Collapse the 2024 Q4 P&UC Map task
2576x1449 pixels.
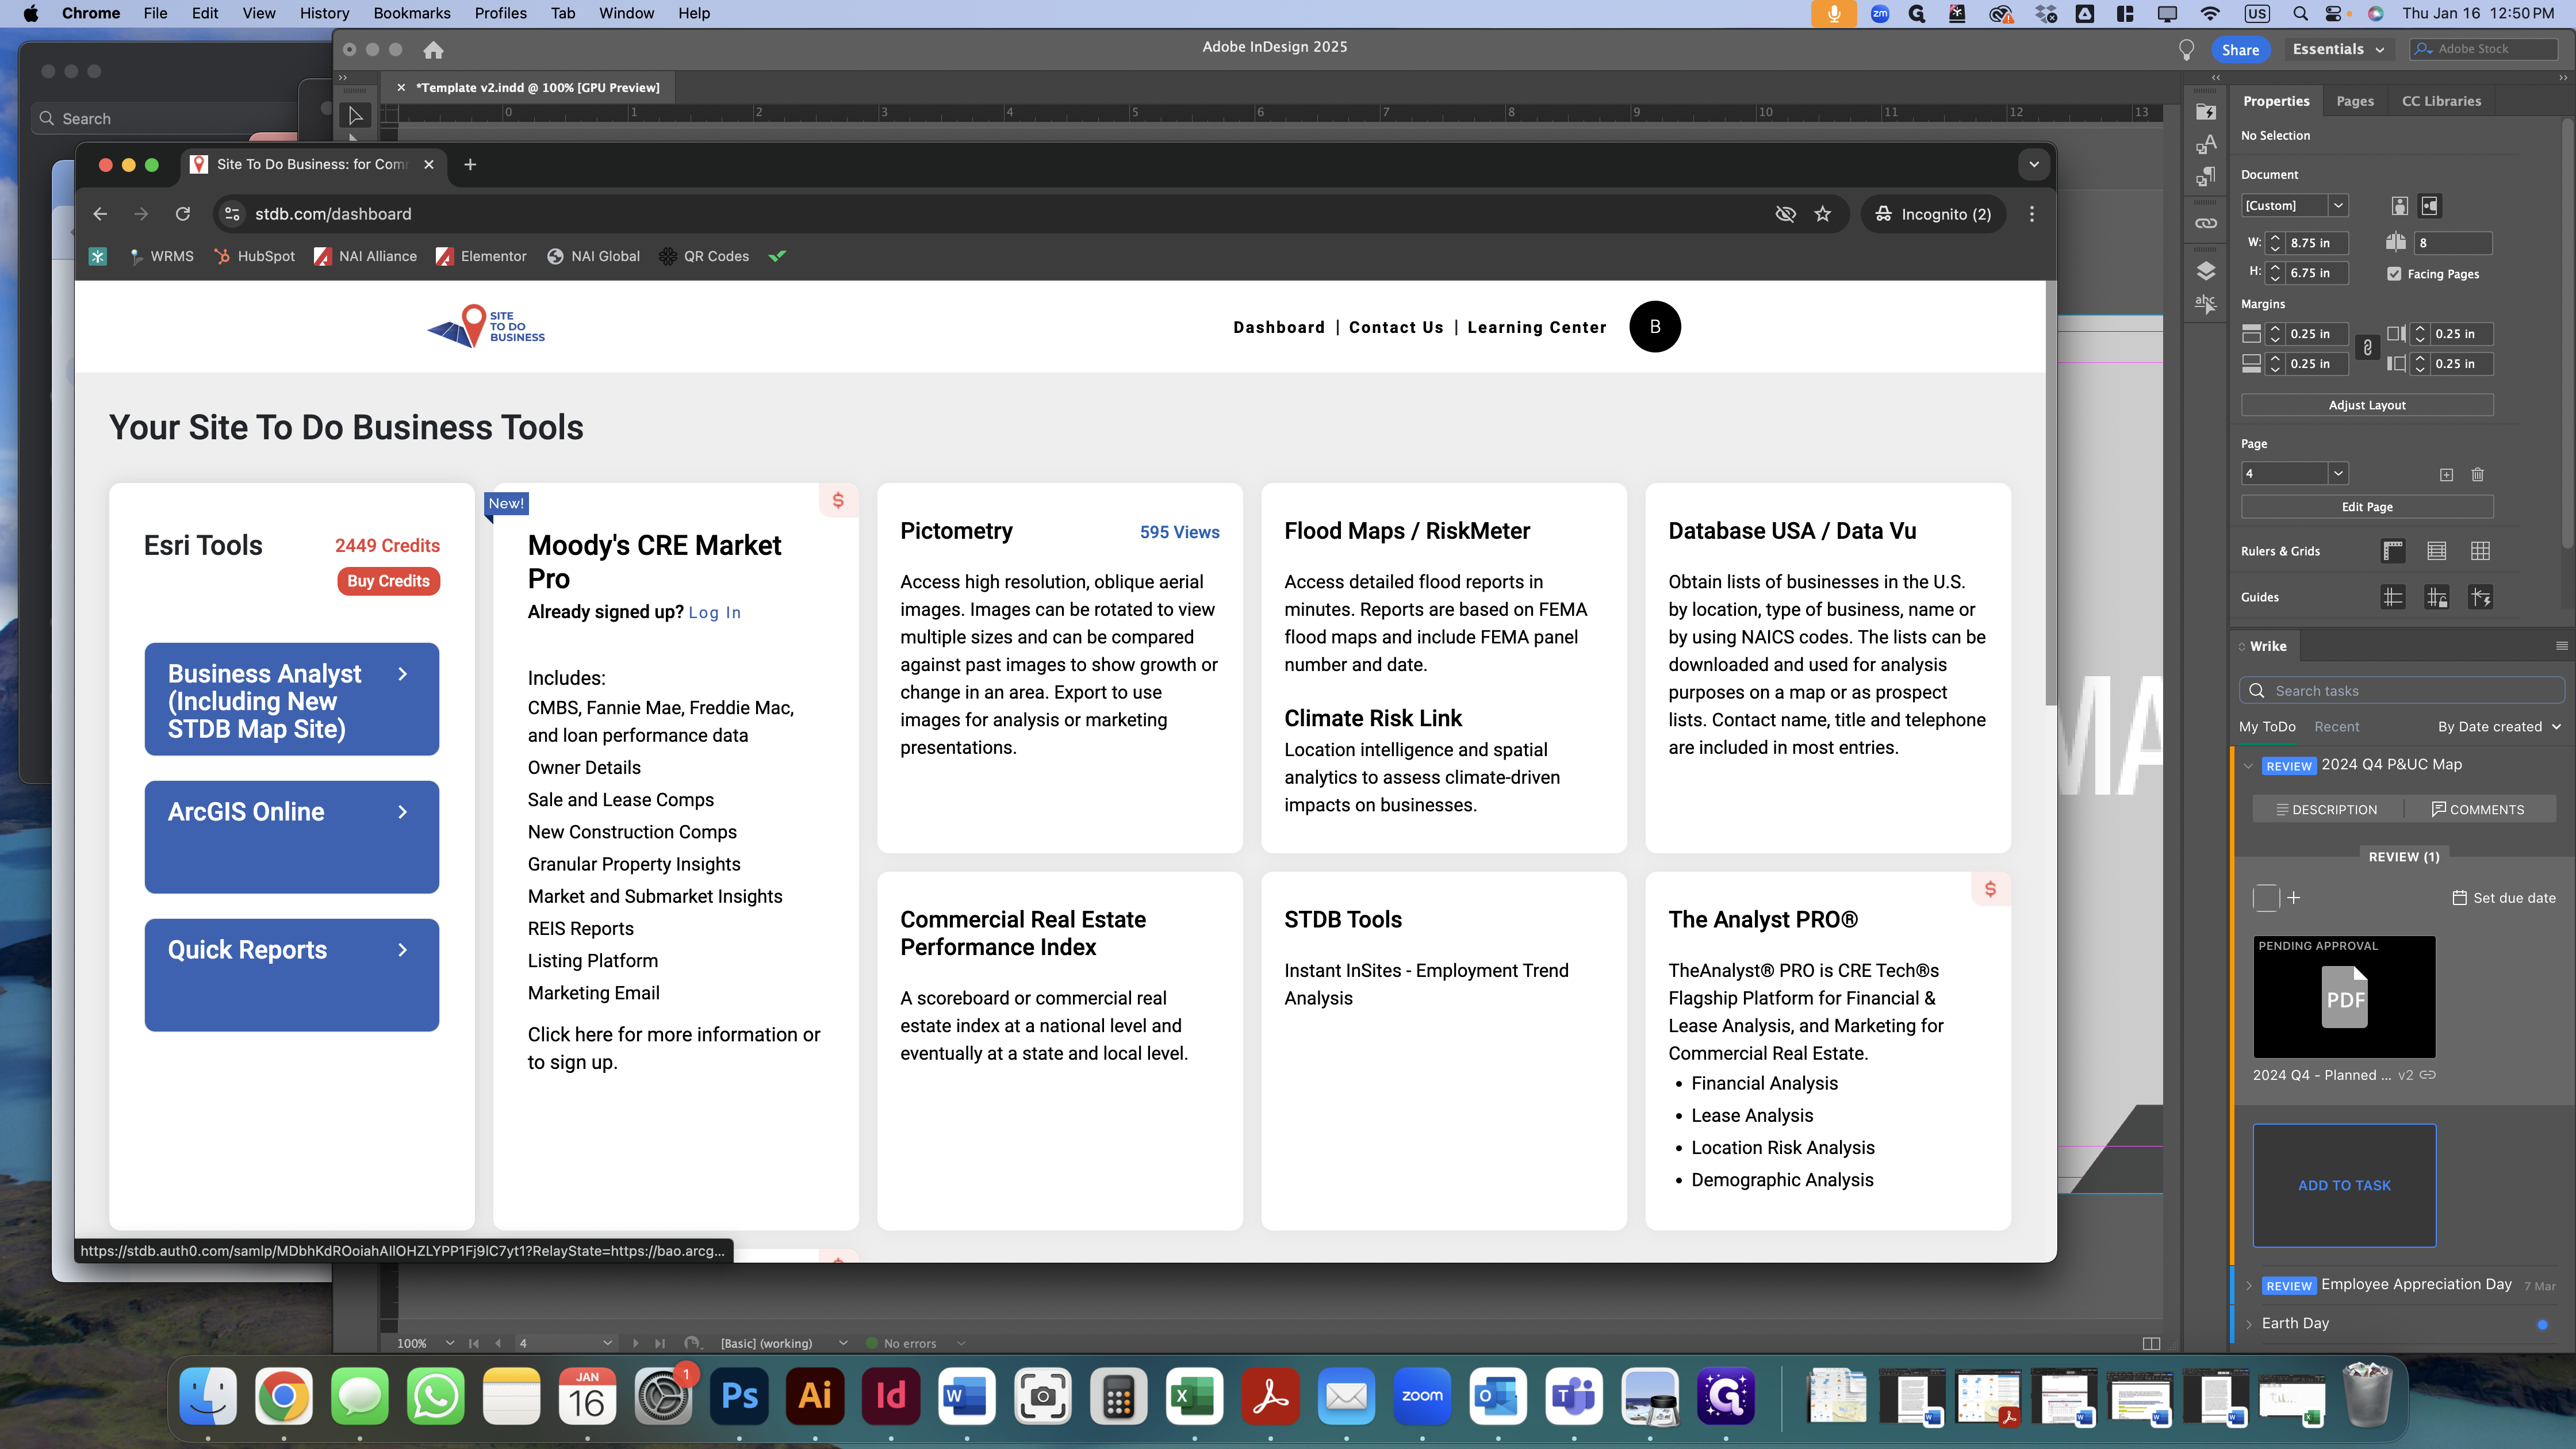point(2249,766)
